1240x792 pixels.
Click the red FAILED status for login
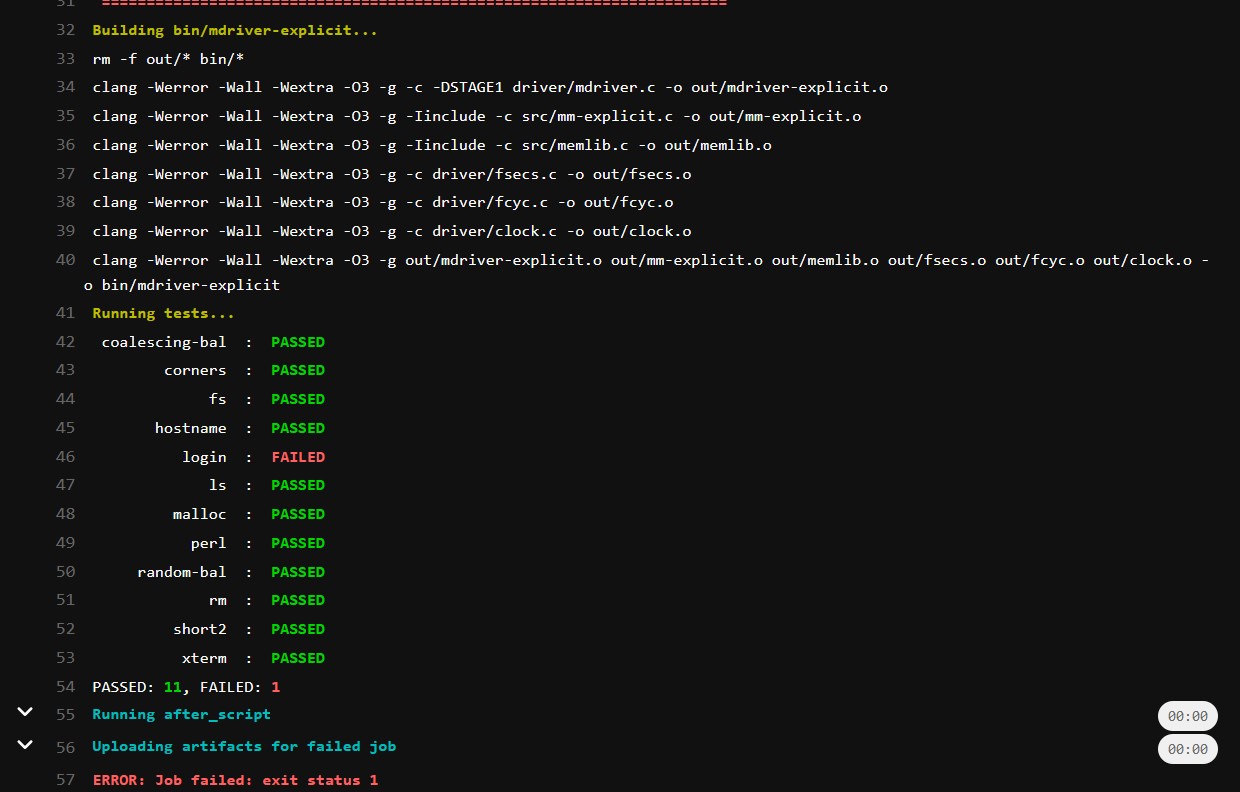(298, 457)
